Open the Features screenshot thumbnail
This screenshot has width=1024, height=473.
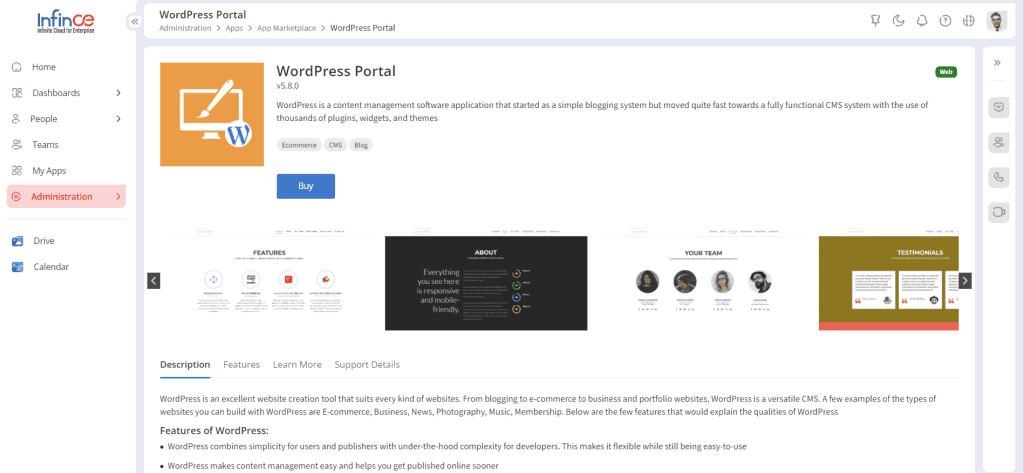tap(269, 280)
